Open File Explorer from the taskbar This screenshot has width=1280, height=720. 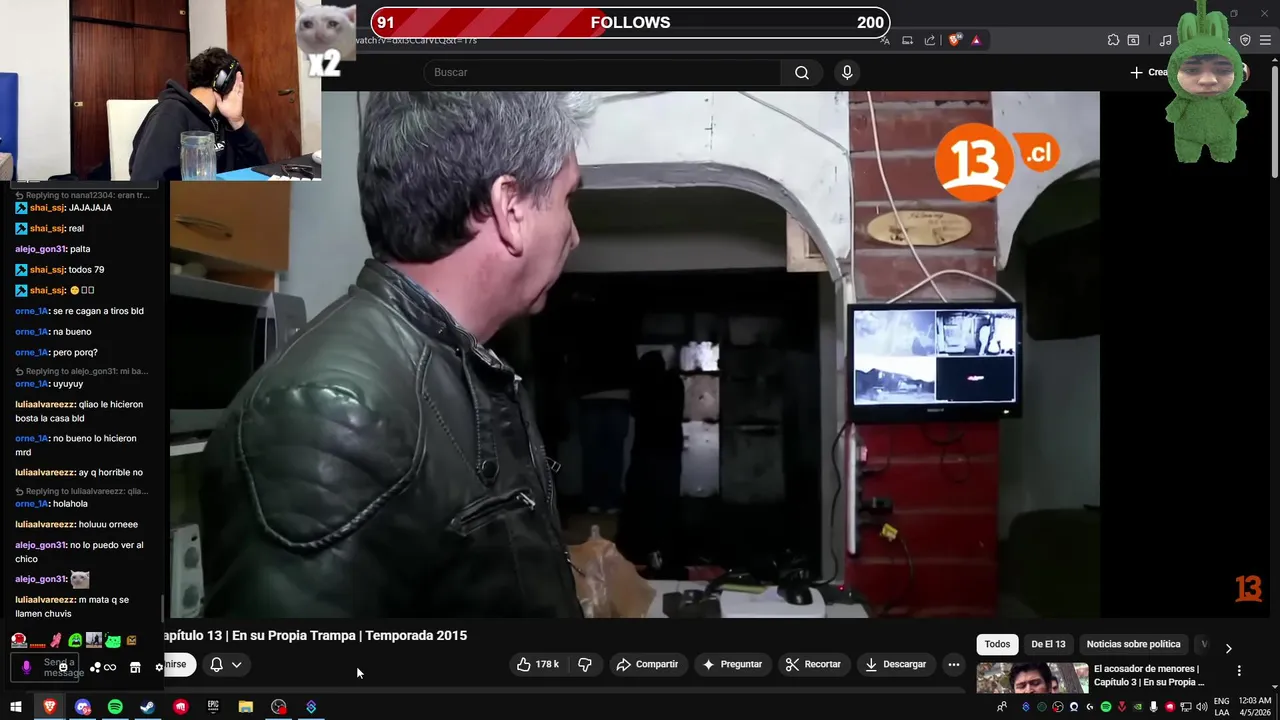(x=246, y=707)
